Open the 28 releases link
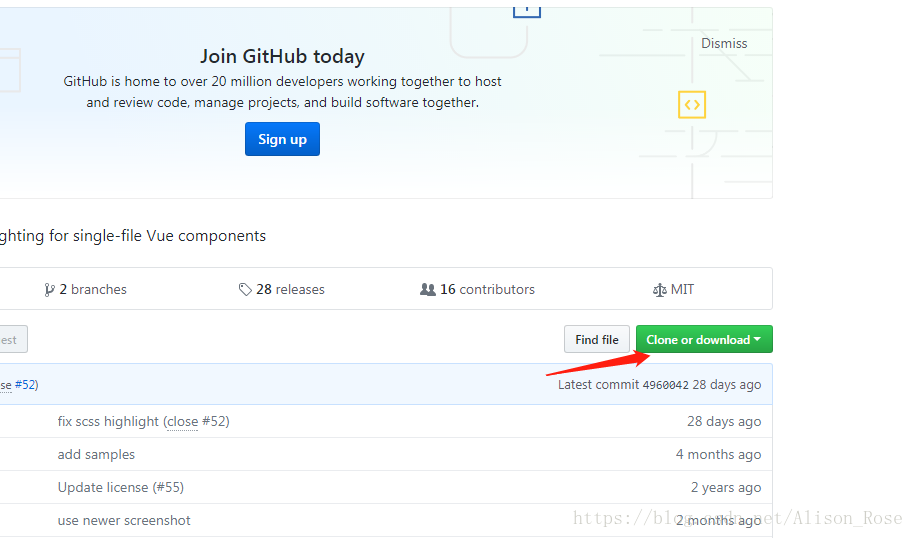 point(282,289)
